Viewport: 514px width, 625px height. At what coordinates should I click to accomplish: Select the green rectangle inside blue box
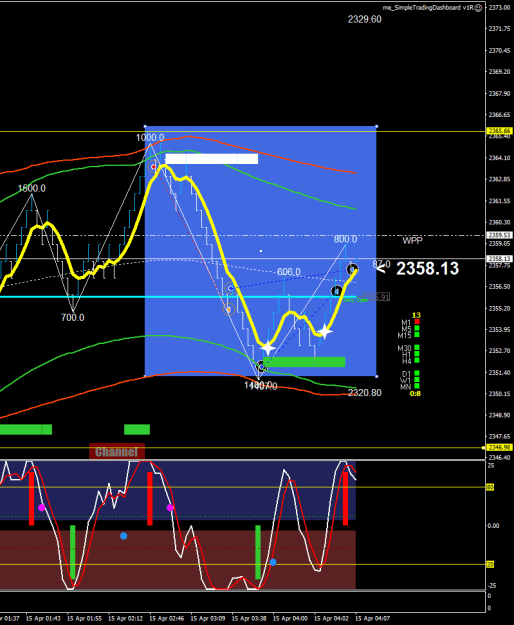point(304,362)
